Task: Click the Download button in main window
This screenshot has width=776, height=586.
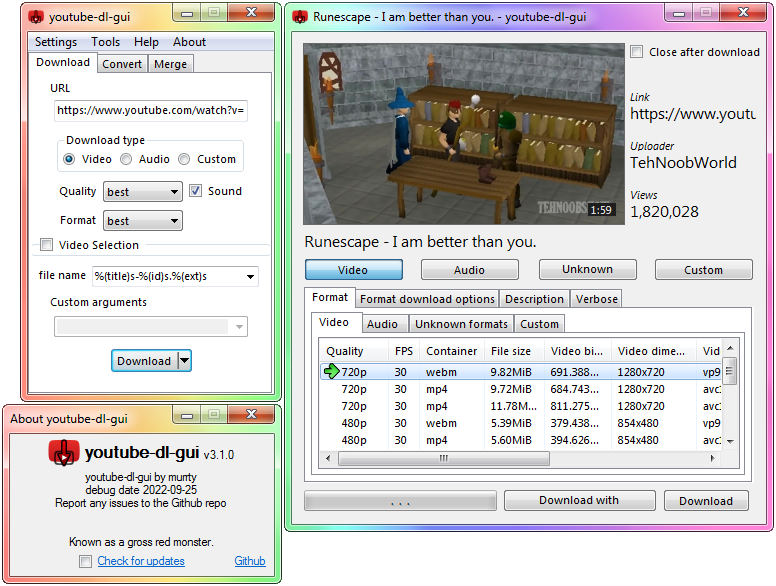Action: 144,361
